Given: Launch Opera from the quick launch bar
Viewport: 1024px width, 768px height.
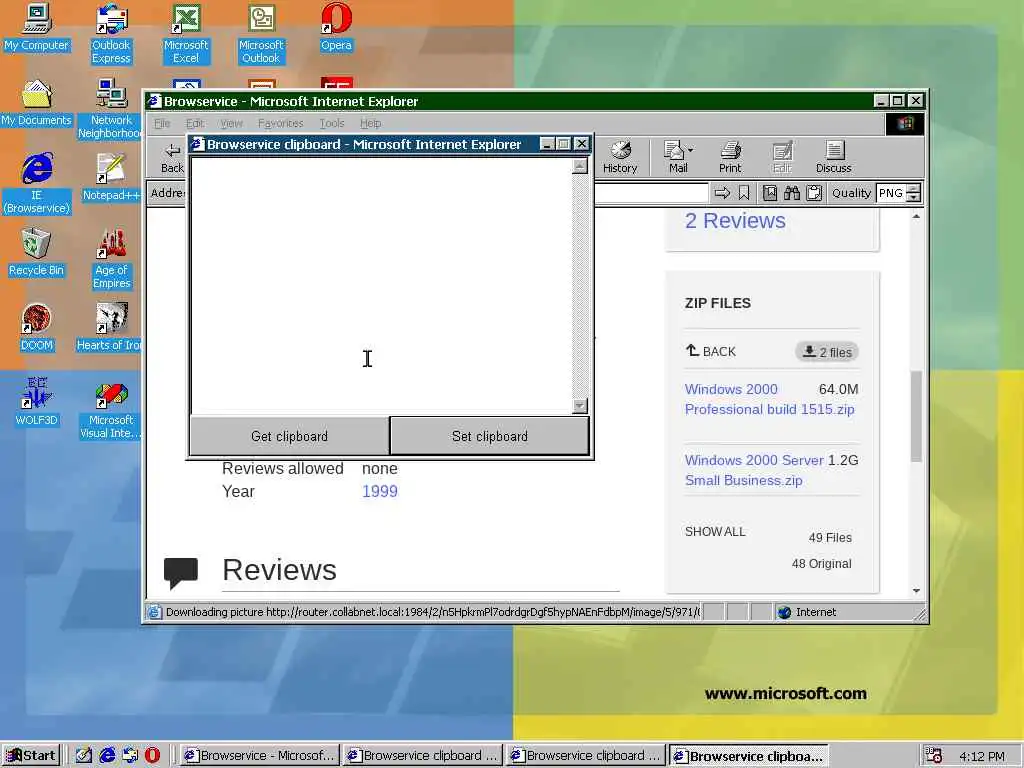Looking at the screenshot, I should (152, 756).
